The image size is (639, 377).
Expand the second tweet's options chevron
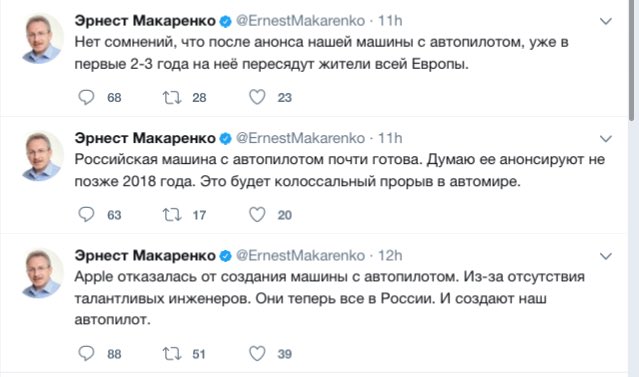click(x=606, y=139)
